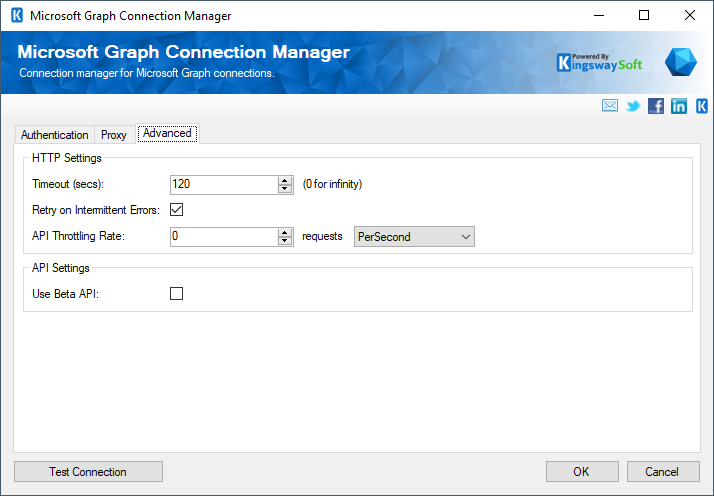Toggle Retry on Intermittent Errors checkbox
Viewport: 714px width, 496px height.
(x=177, y=210)
